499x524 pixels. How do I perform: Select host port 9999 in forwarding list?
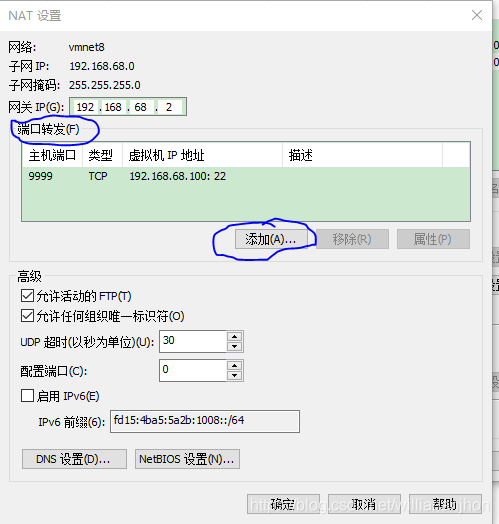point(41,176)
